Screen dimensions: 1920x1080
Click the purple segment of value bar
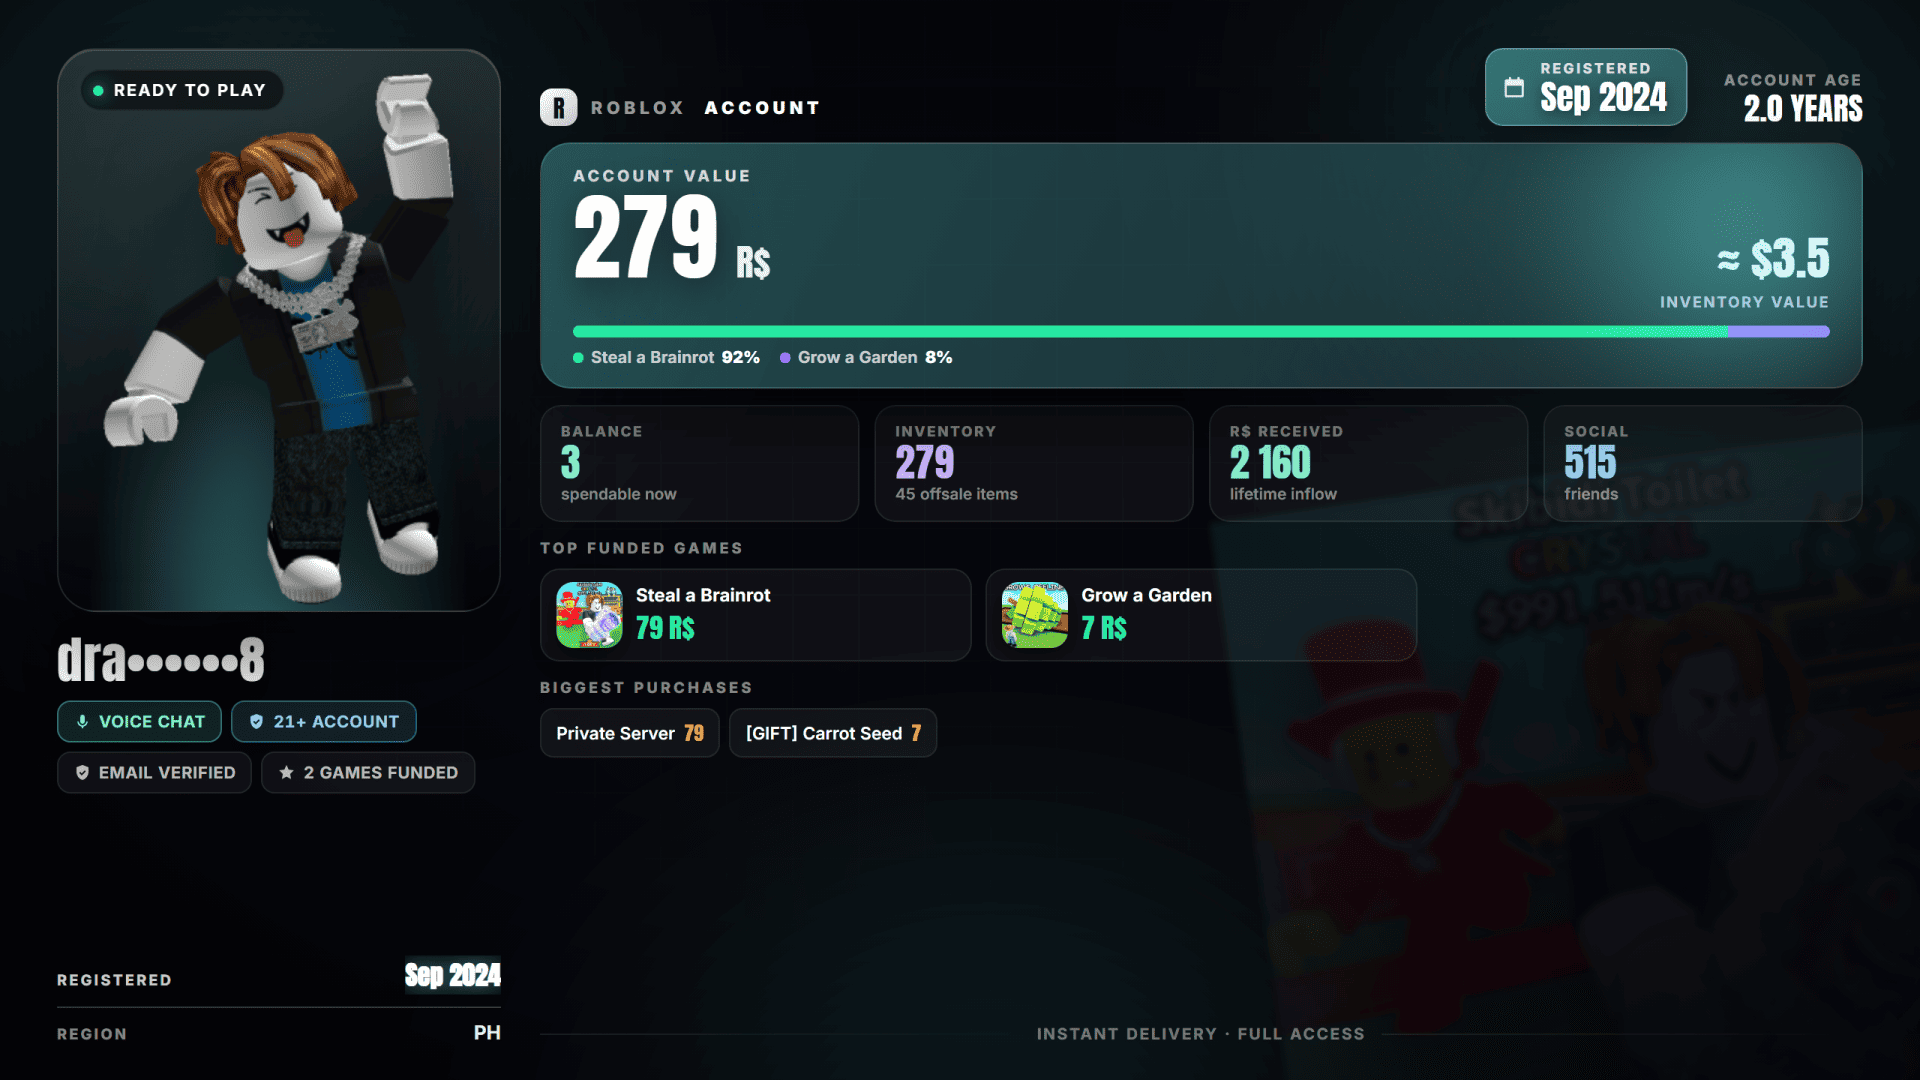pos(1778,331)
